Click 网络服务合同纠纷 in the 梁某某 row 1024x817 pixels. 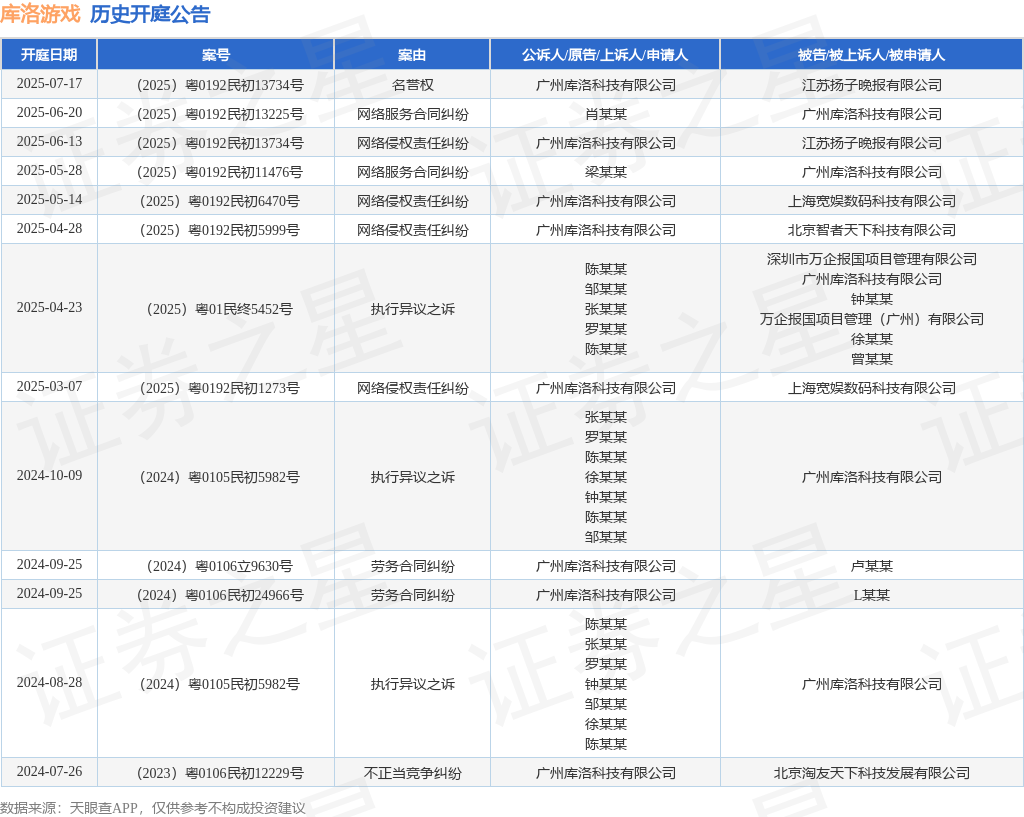[412, 172]
